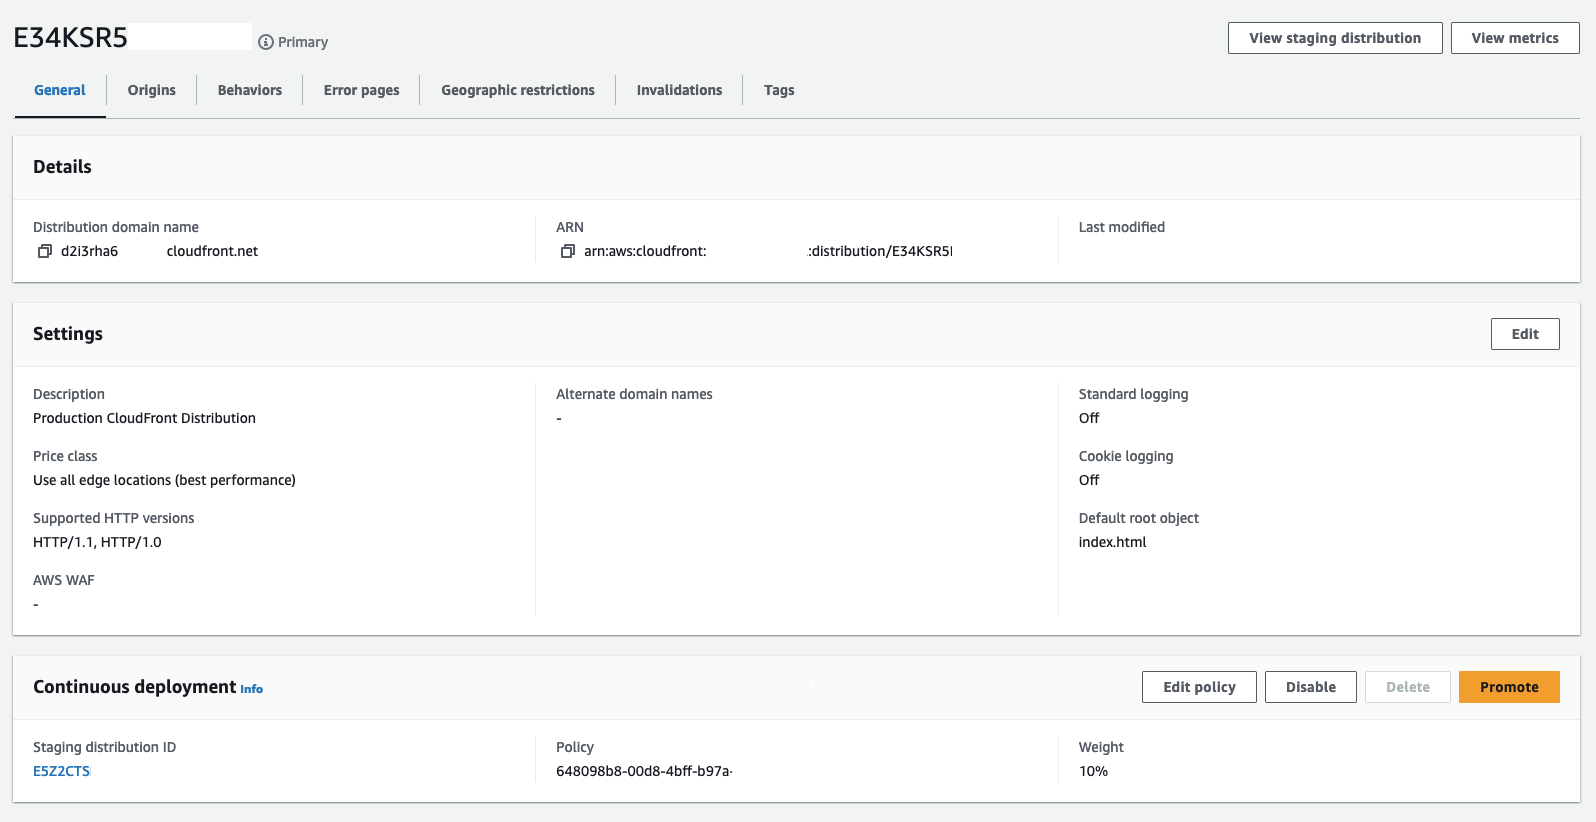Promote the staging distribution
The height and width of the screenshot is (822, 1596).
[x=1509, y=687]
